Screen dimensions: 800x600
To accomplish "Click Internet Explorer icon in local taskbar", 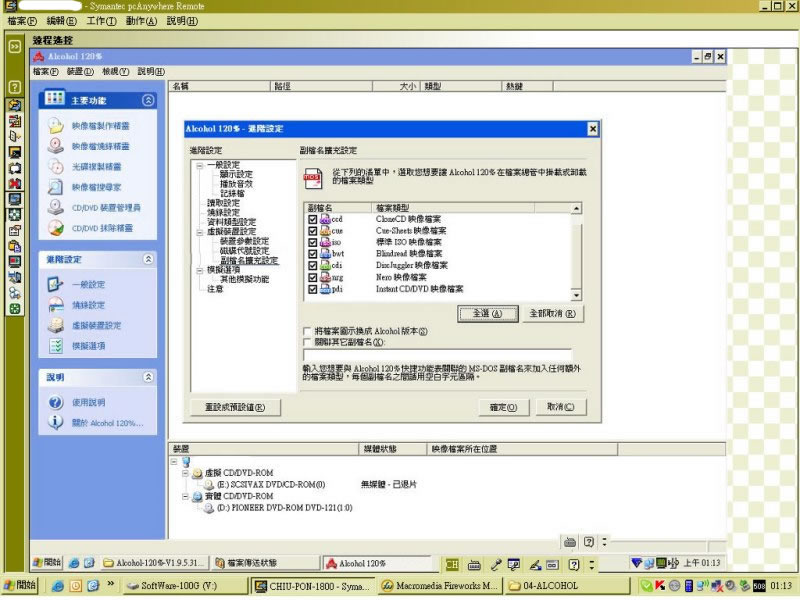I will (x=57, y=586).
